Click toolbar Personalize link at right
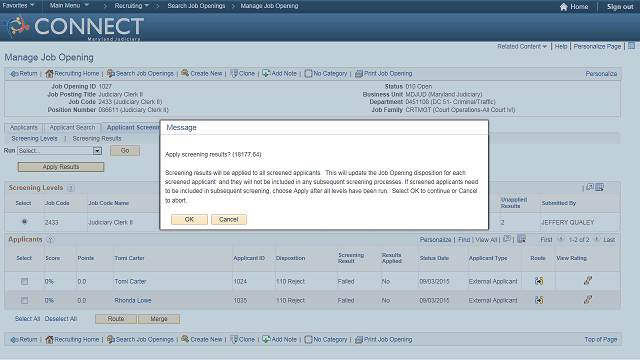The height and width of the screenshot is (360, 640). (x=601, y=74)
